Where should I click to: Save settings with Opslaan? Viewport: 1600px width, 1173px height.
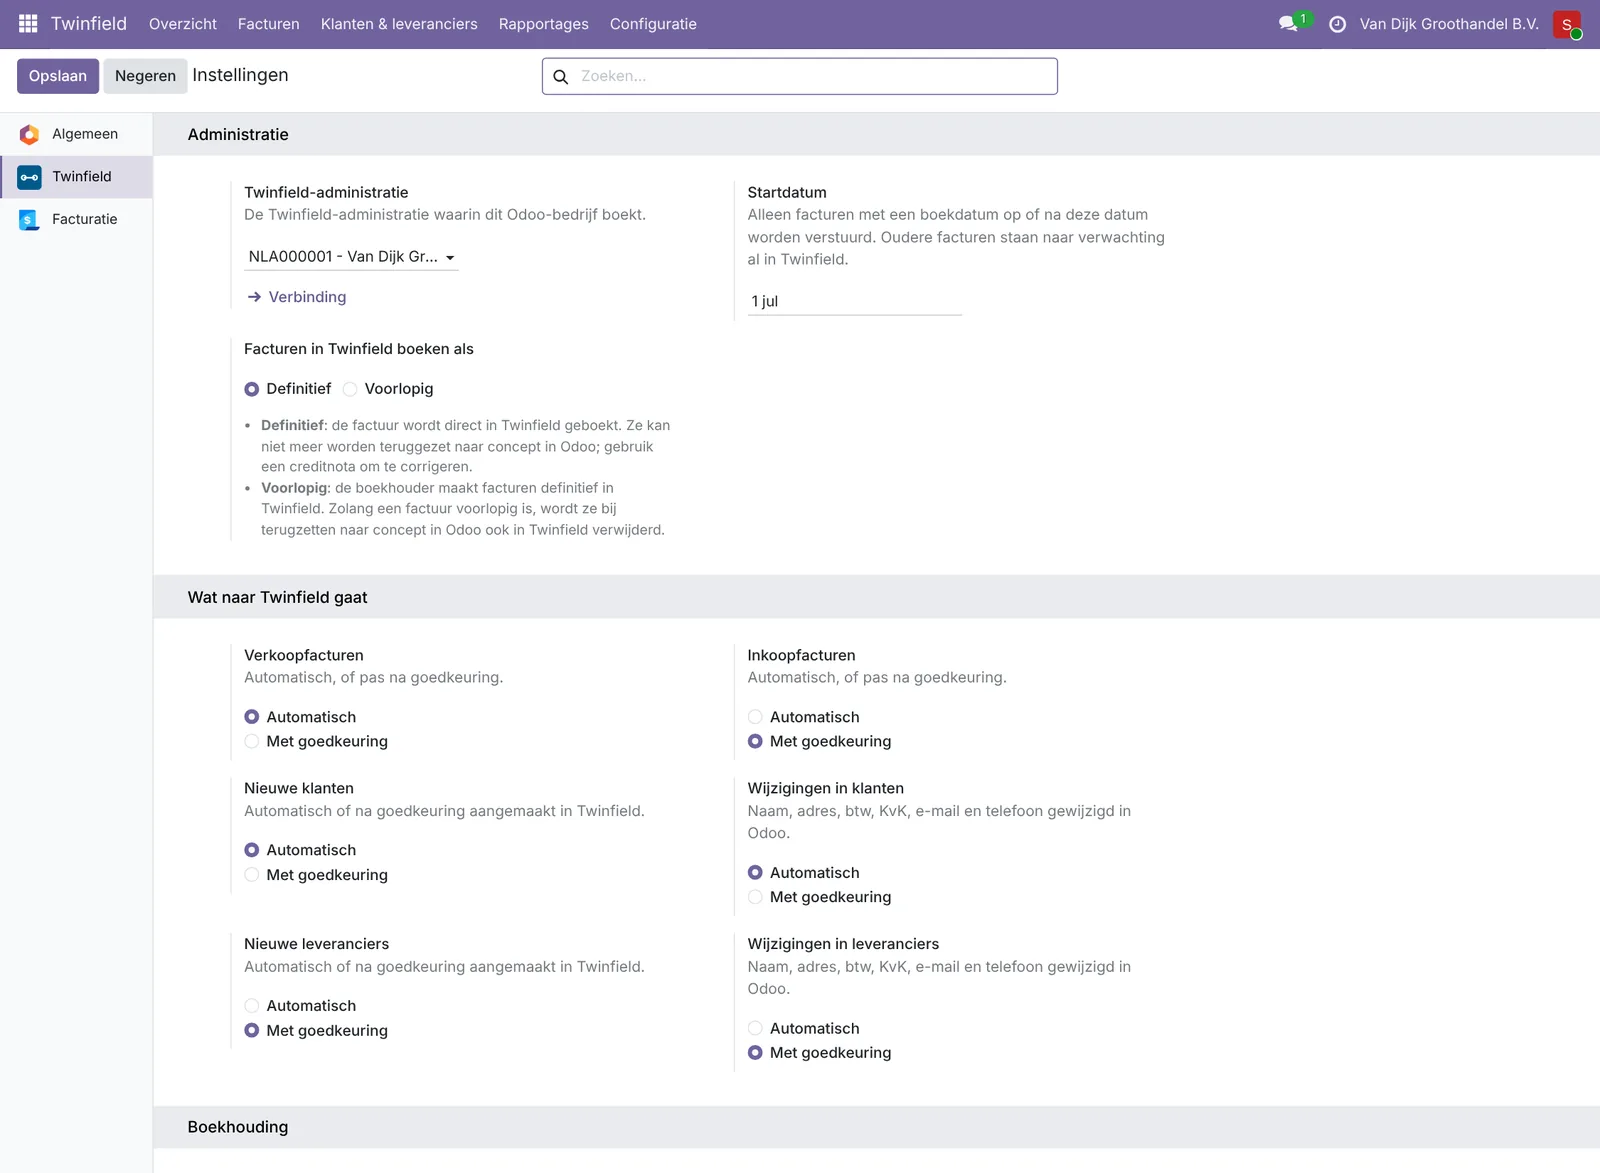click(x=58, y=76)
